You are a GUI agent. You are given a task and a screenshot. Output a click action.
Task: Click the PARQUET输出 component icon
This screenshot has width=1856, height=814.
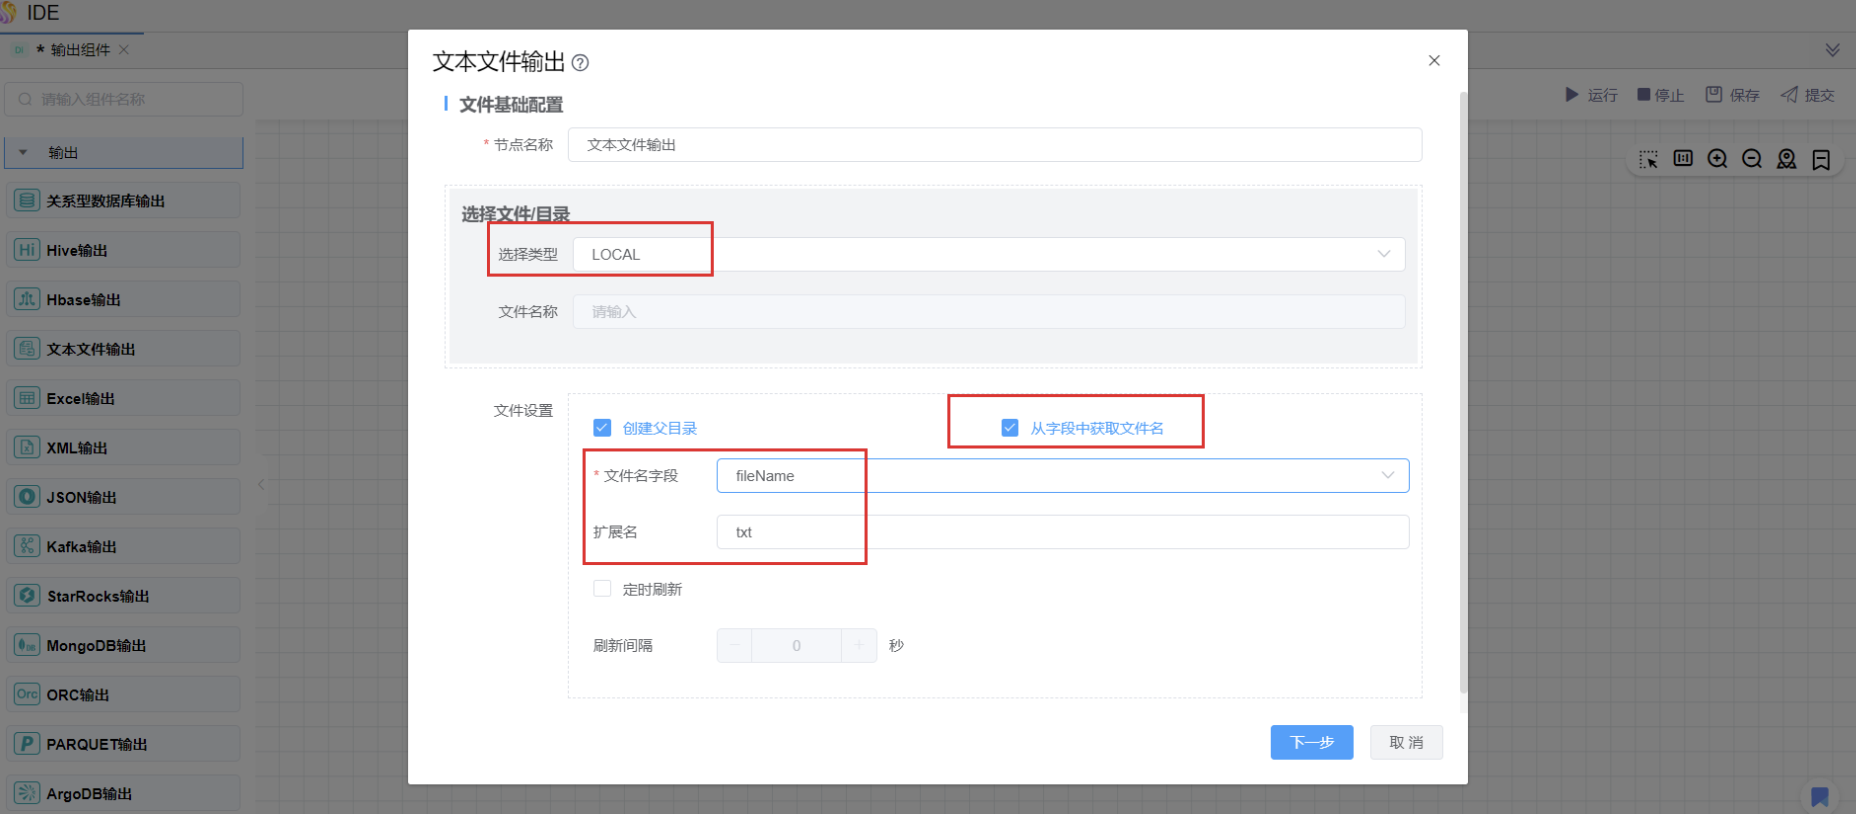pyautogui.click(x=27, y=744)
